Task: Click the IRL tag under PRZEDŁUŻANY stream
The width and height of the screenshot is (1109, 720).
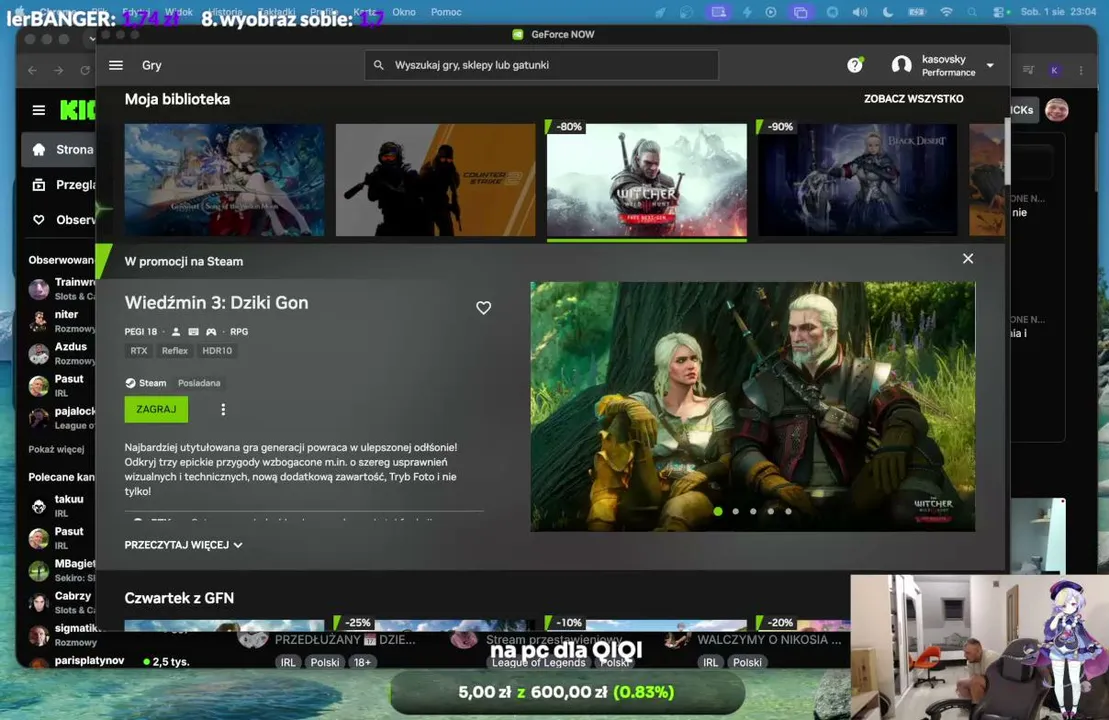Action: [x=288, y=662]
